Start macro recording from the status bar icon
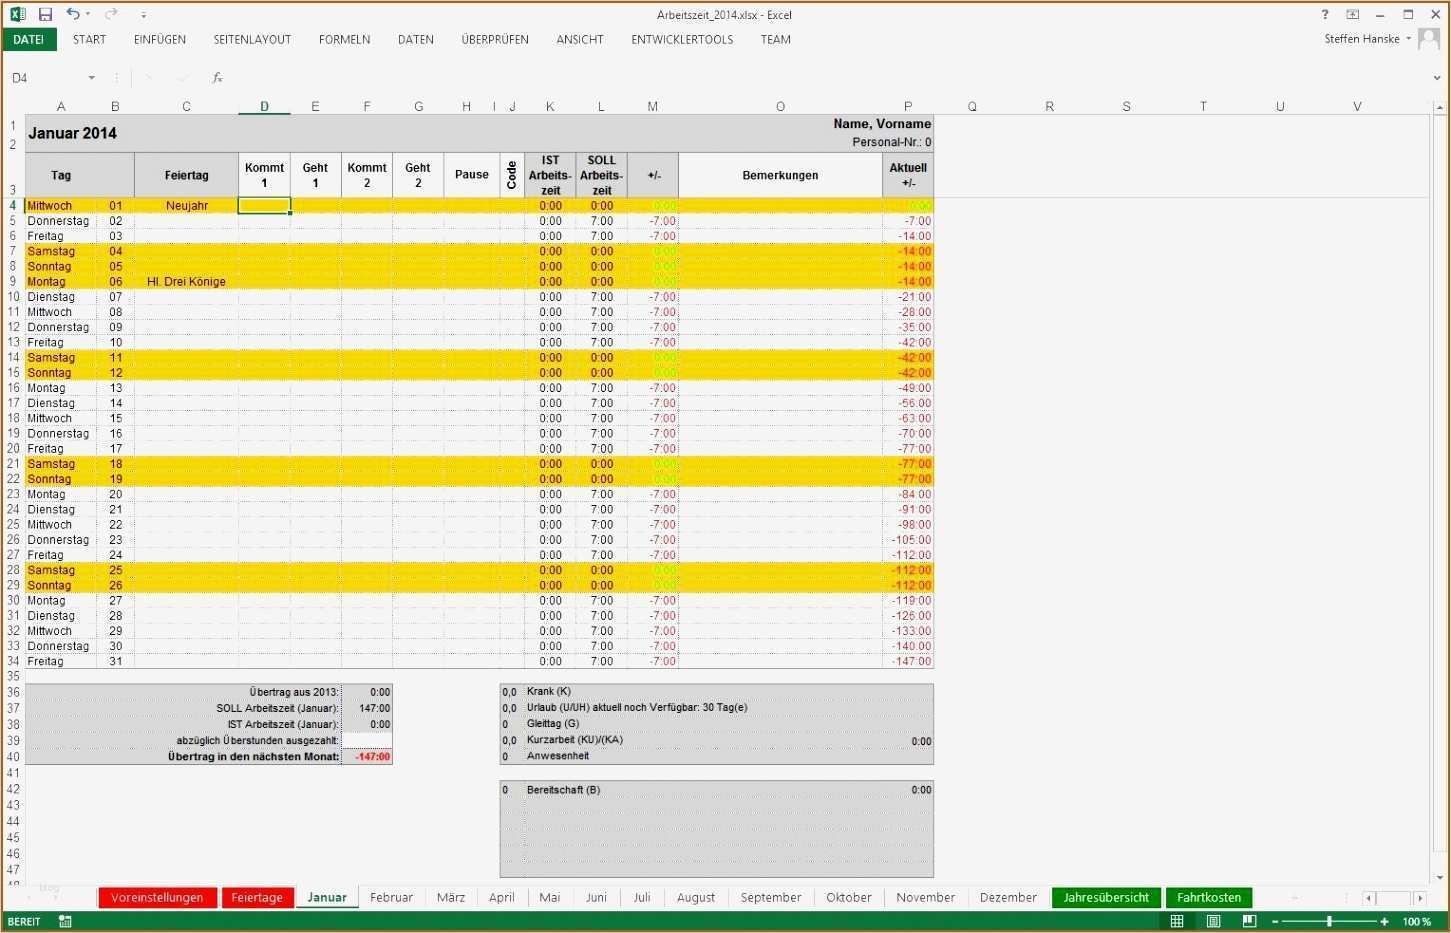 point(64,921)
